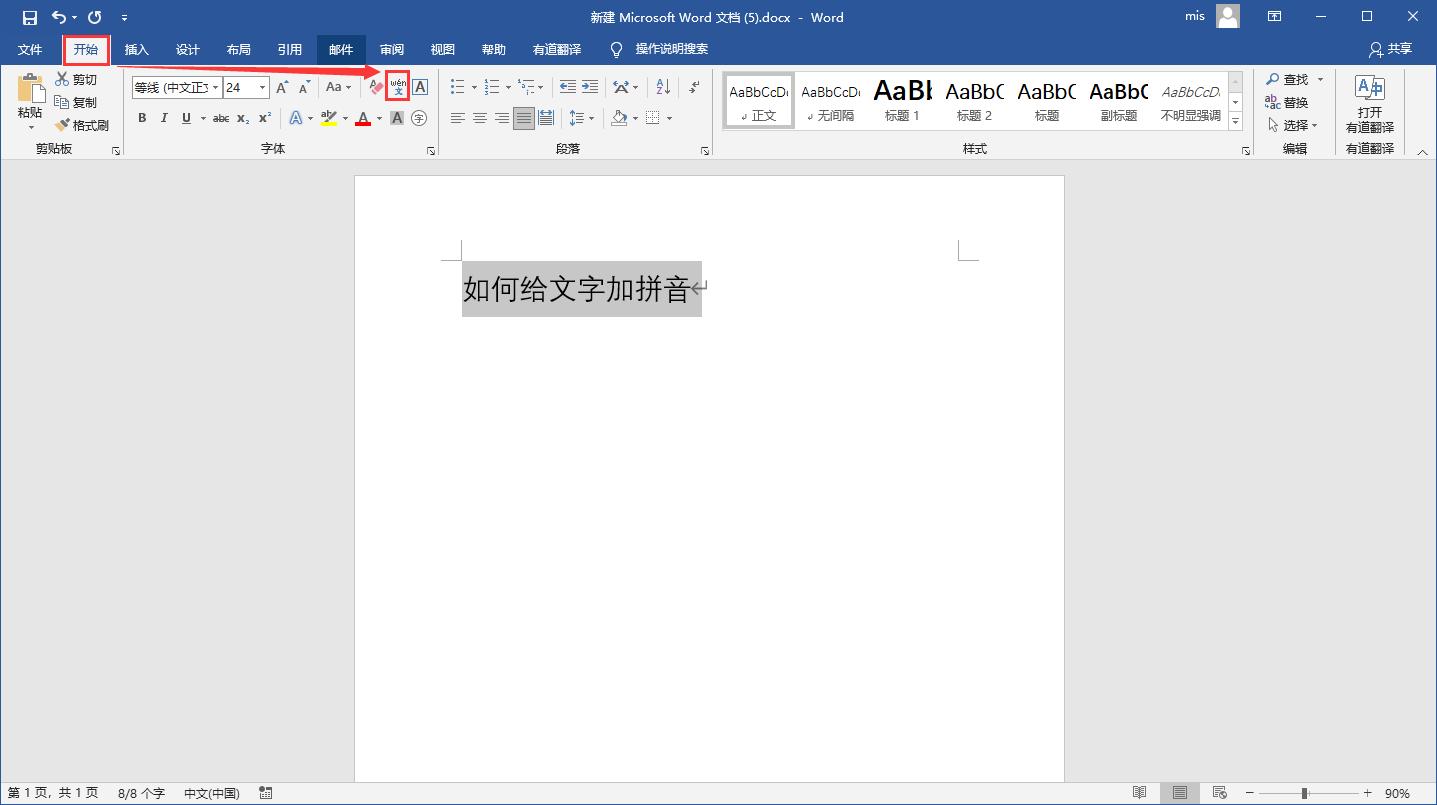Toggle italic formatting on selection
The height and width of the screenshot is (805, 1437).
(x=163, y=118)
